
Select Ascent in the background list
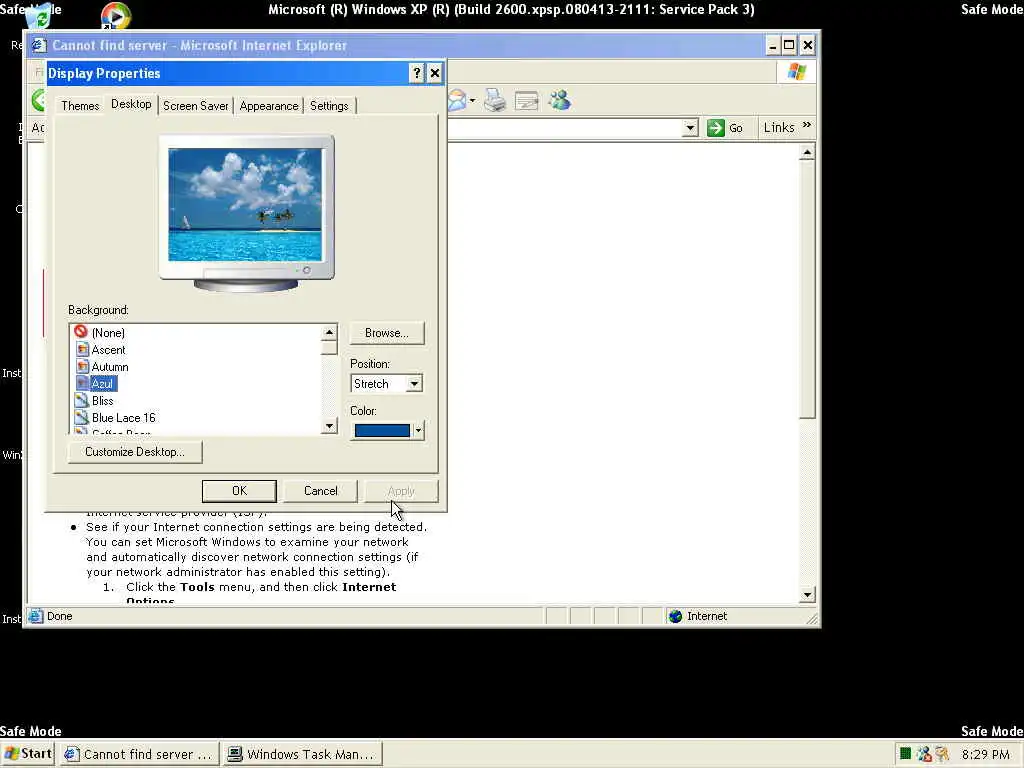tap(108, 350)
